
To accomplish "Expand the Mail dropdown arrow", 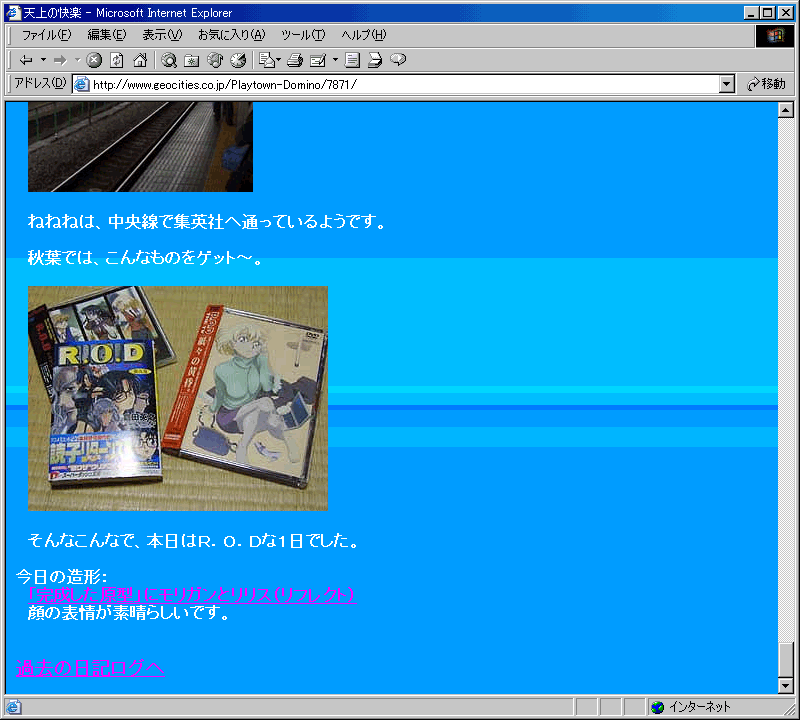I will pos(279,60).
